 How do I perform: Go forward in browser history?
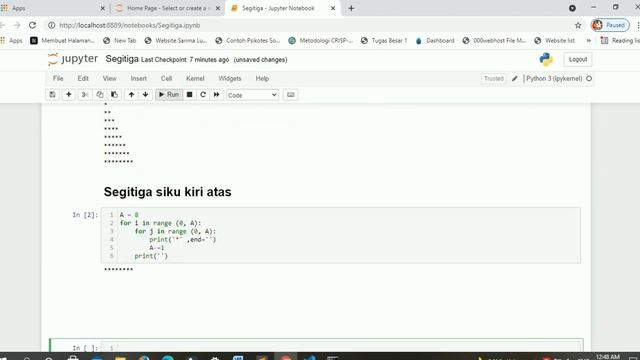pos(17,25)
